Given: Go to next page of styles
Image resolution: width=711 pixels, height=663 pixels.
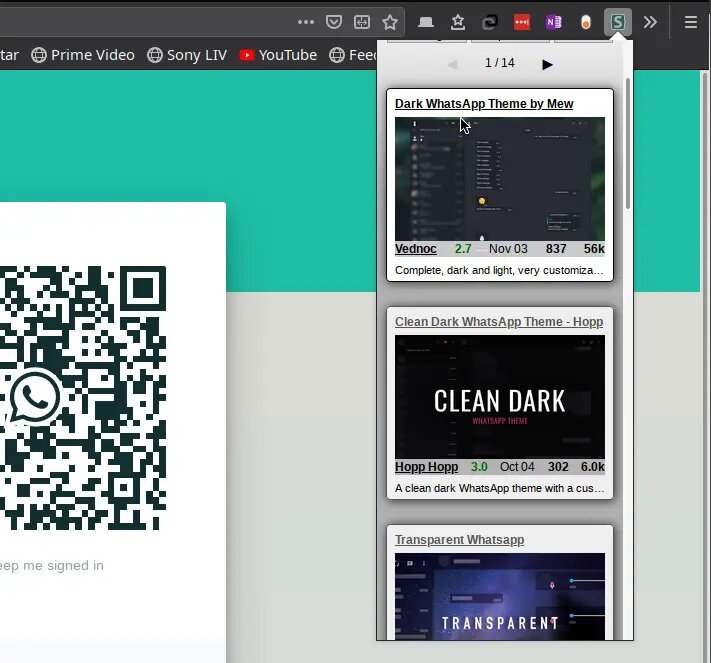Looking at the screenshot, I should [547, 64].
